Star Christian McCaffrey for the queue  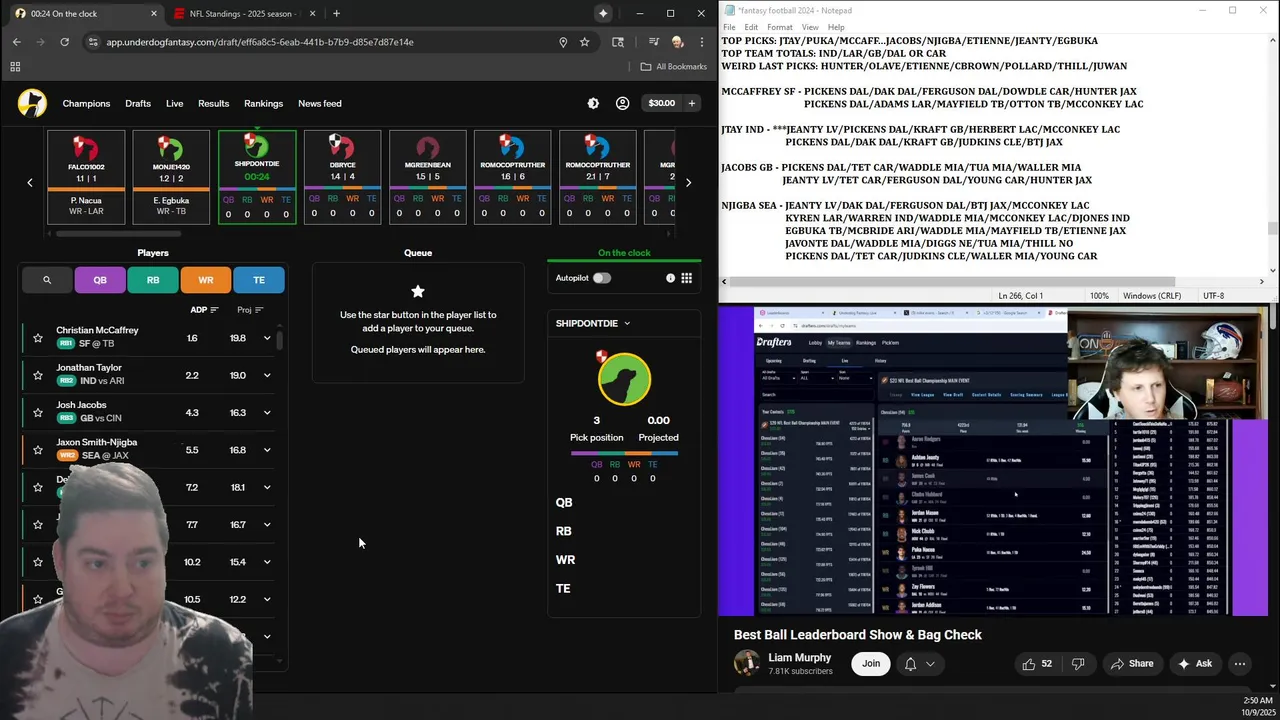click(x=38, y=338)
